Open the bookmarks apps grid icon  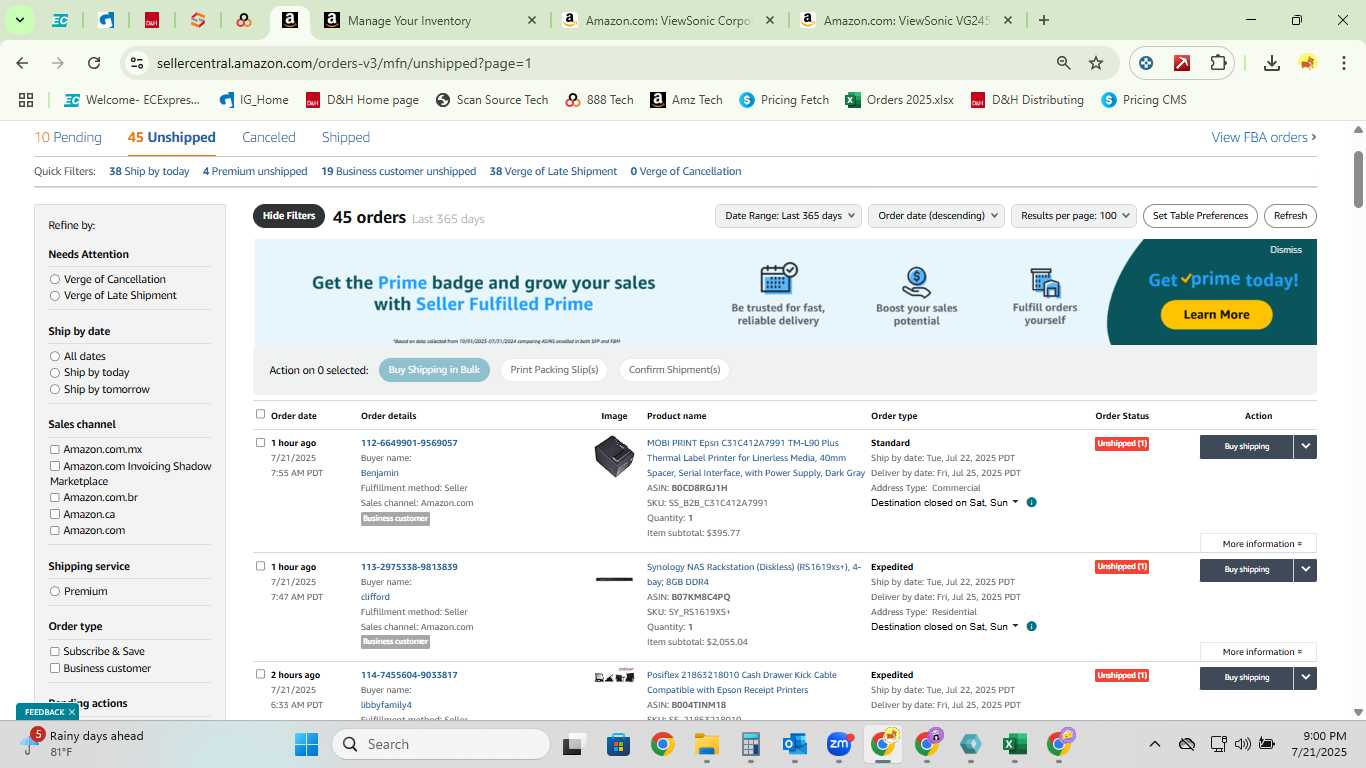tap(26, 100)
